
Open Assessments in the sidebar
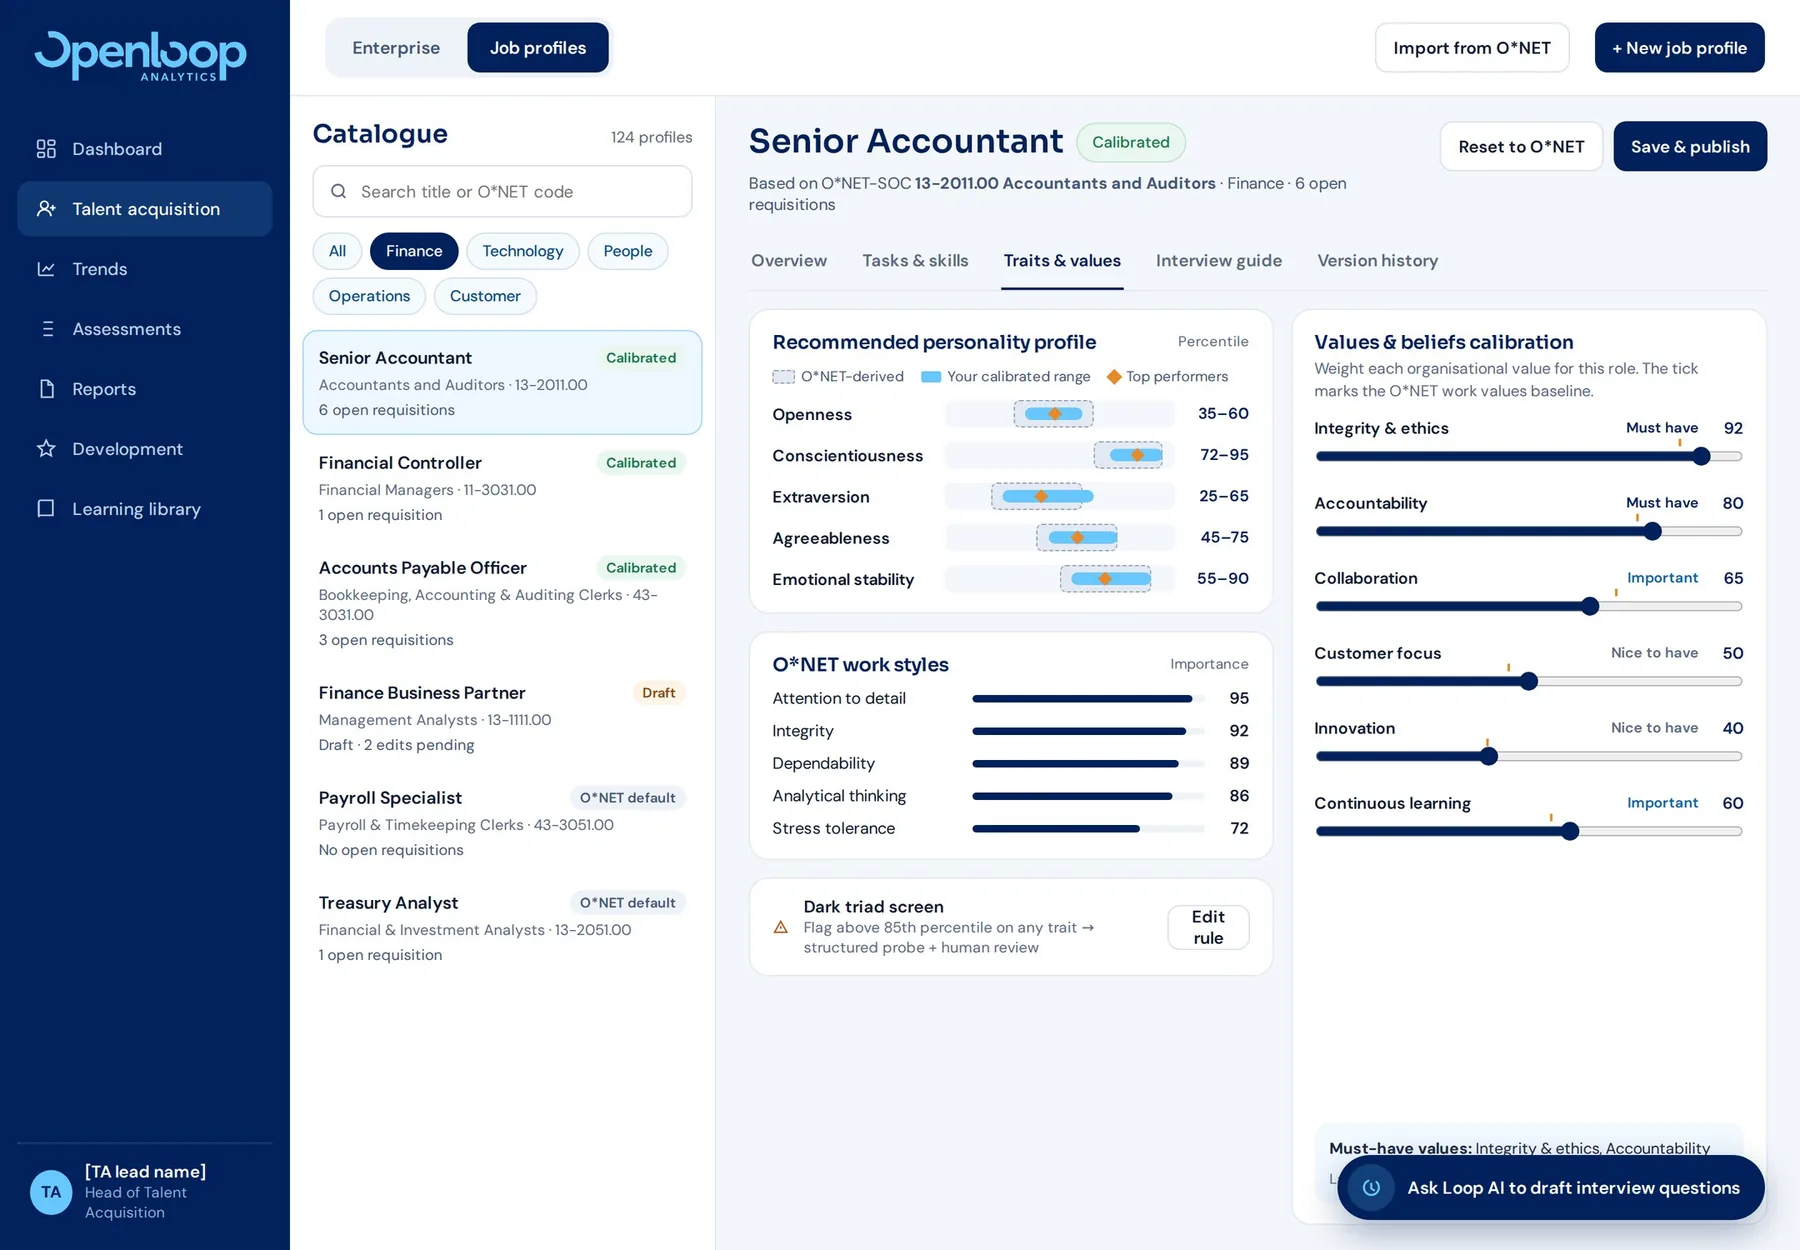pos(144,329)
